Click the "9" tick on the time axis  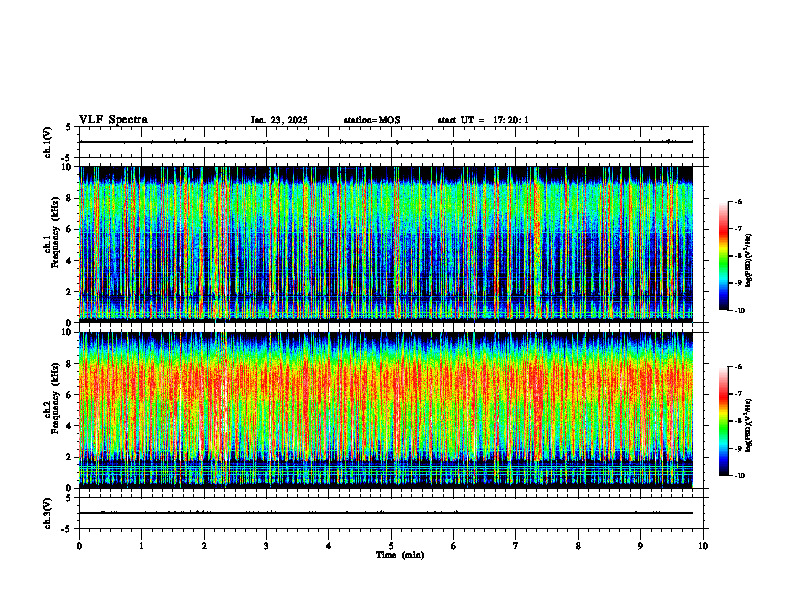(640, 546)
